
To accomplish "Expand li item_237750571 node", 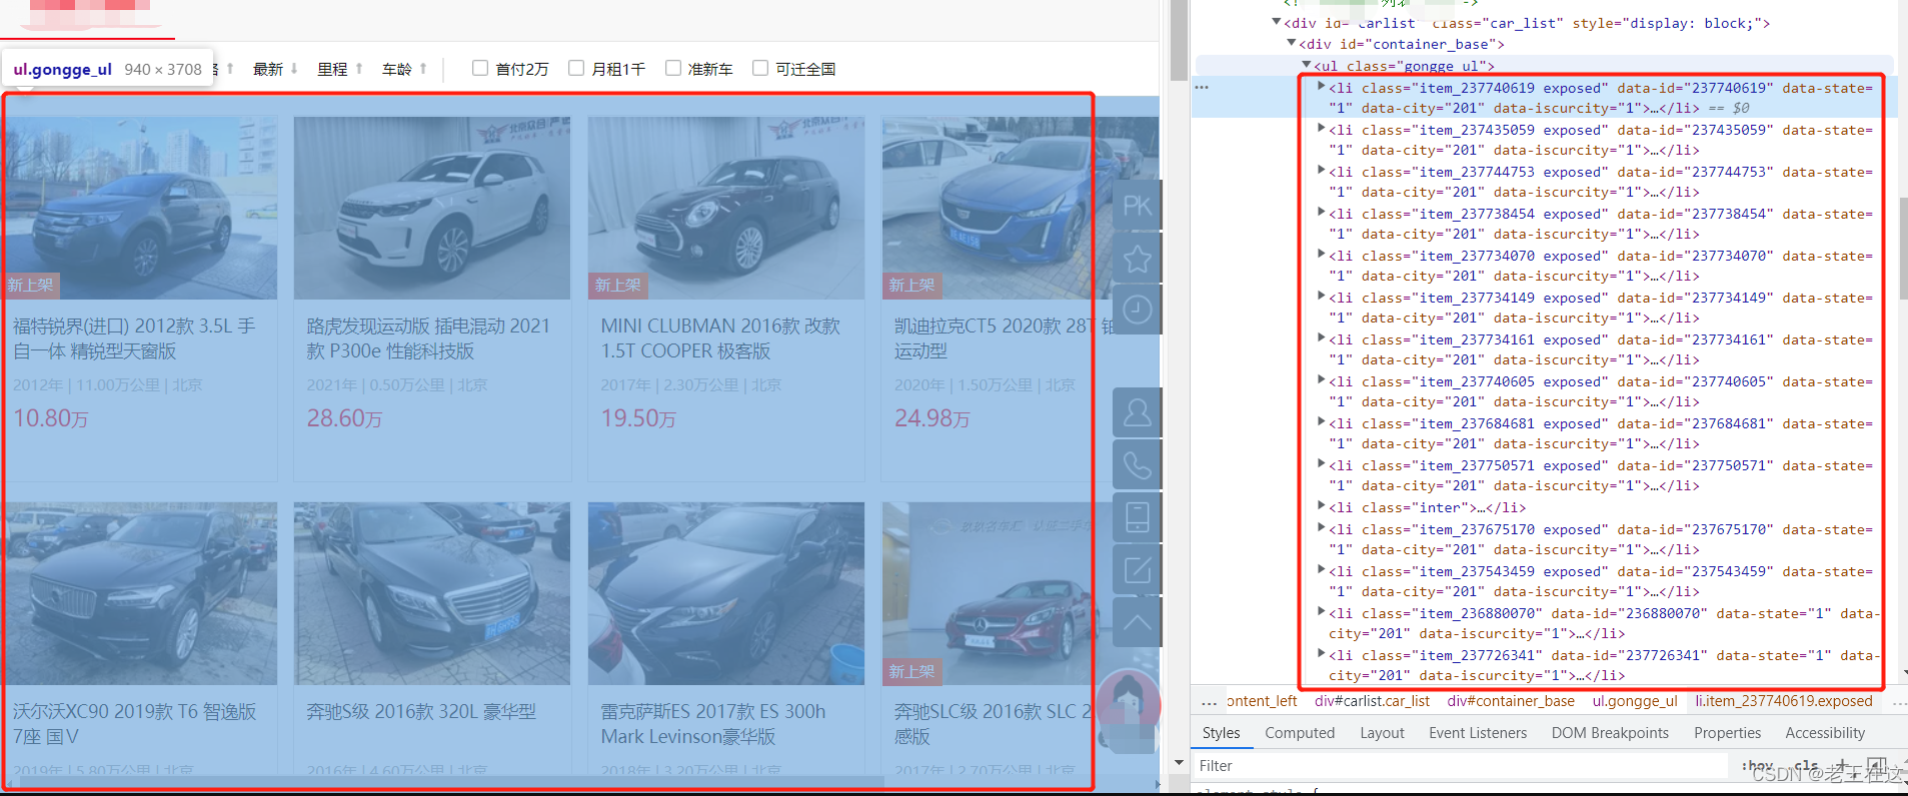I will [x=1321, y=465].
